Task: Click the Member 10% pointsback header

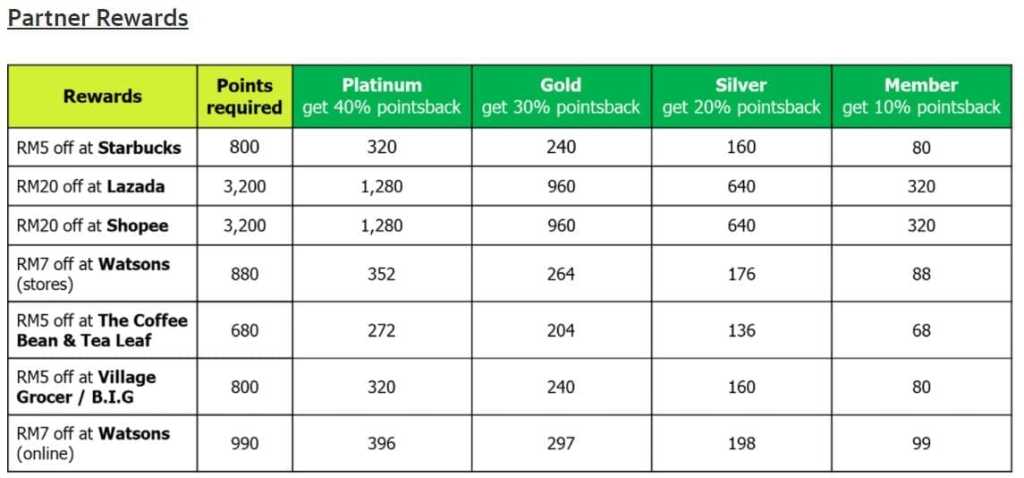Action: pos(921,97)
